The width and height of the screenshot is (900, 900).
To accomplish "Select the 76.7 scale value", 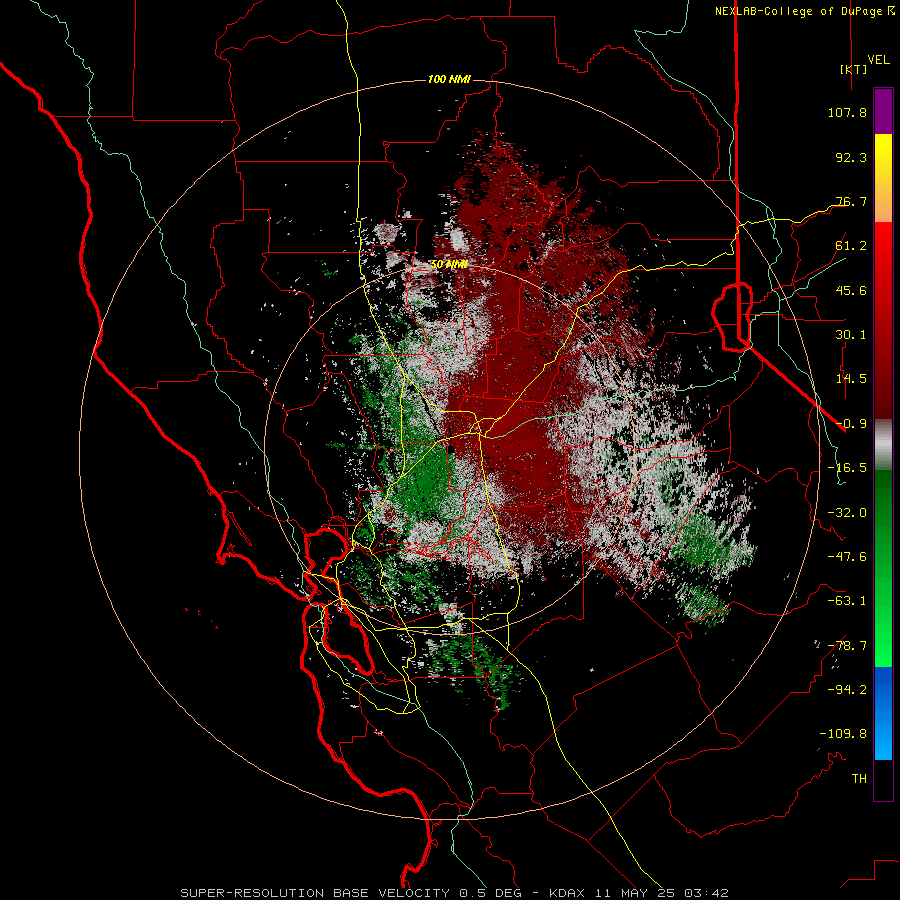I will (x=851, y=201).
